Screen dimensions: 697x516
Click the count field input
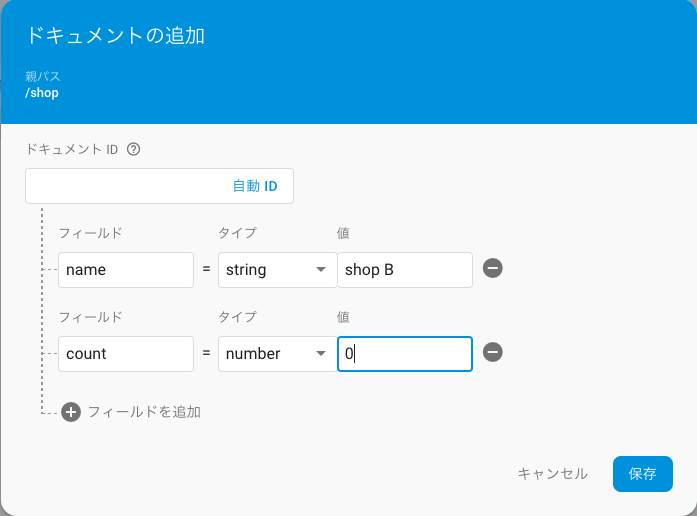(126, 354)
